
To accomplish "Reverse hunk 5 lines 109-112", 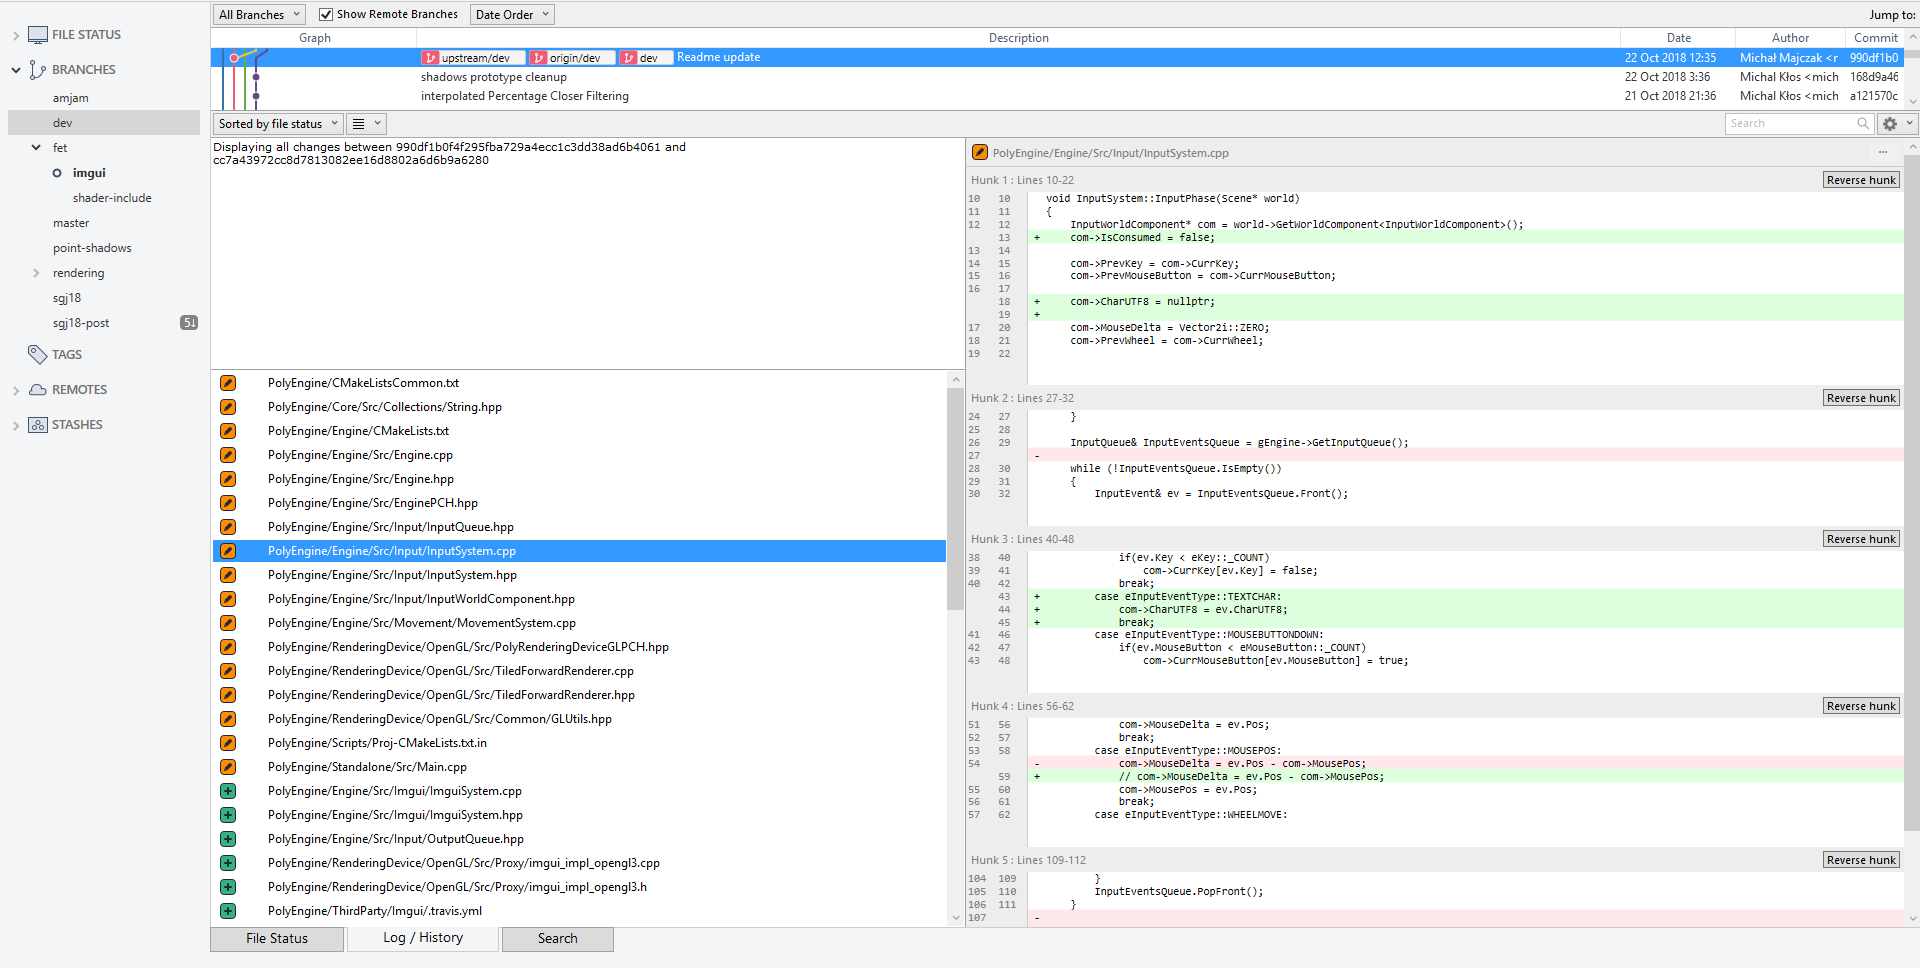I will point(1861,861).
